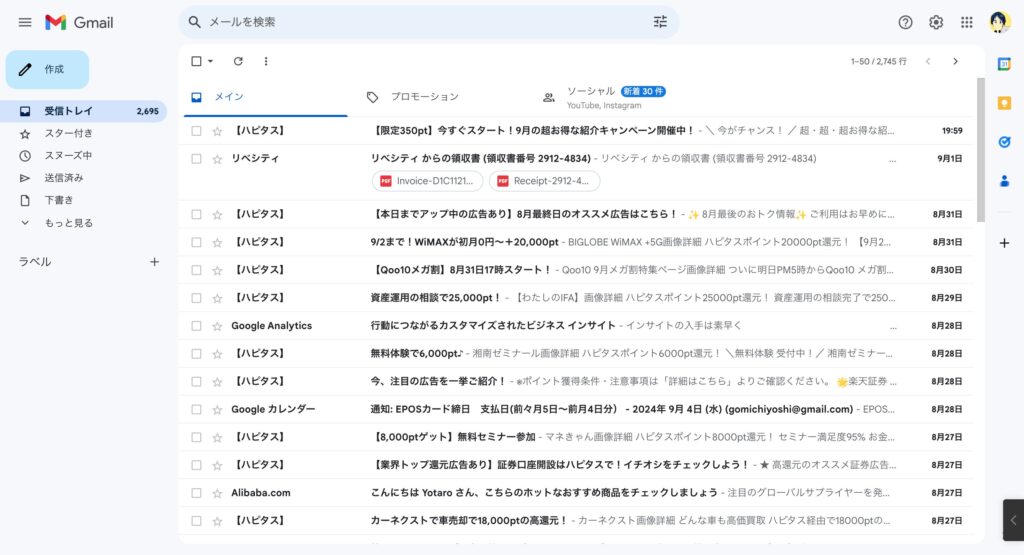Open the support help icon
Image resolution: width=1024 pixels, height=555 pixels.
(x=905, y=22)
